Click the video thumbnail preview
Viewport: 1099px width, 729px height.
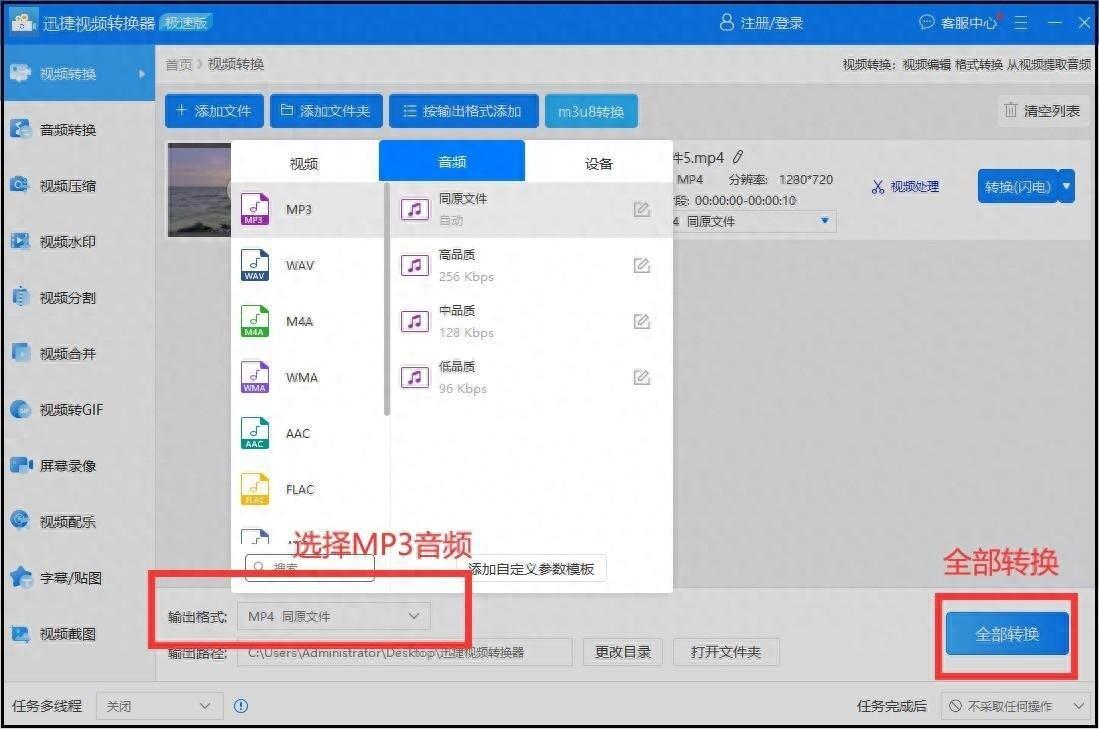click(x=199, y=190)
